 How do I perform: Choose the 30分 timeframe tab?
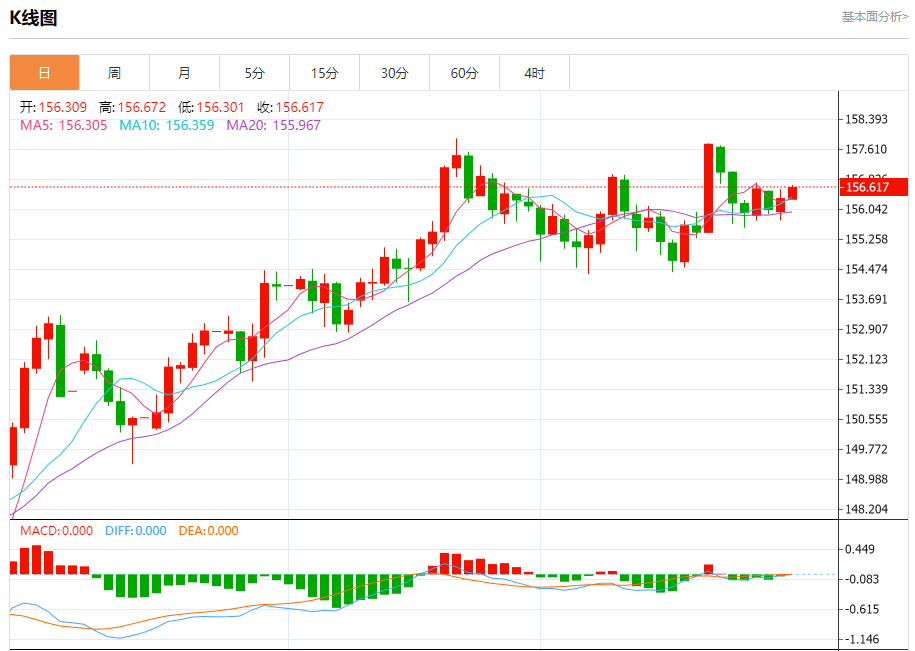coord(394,73)
